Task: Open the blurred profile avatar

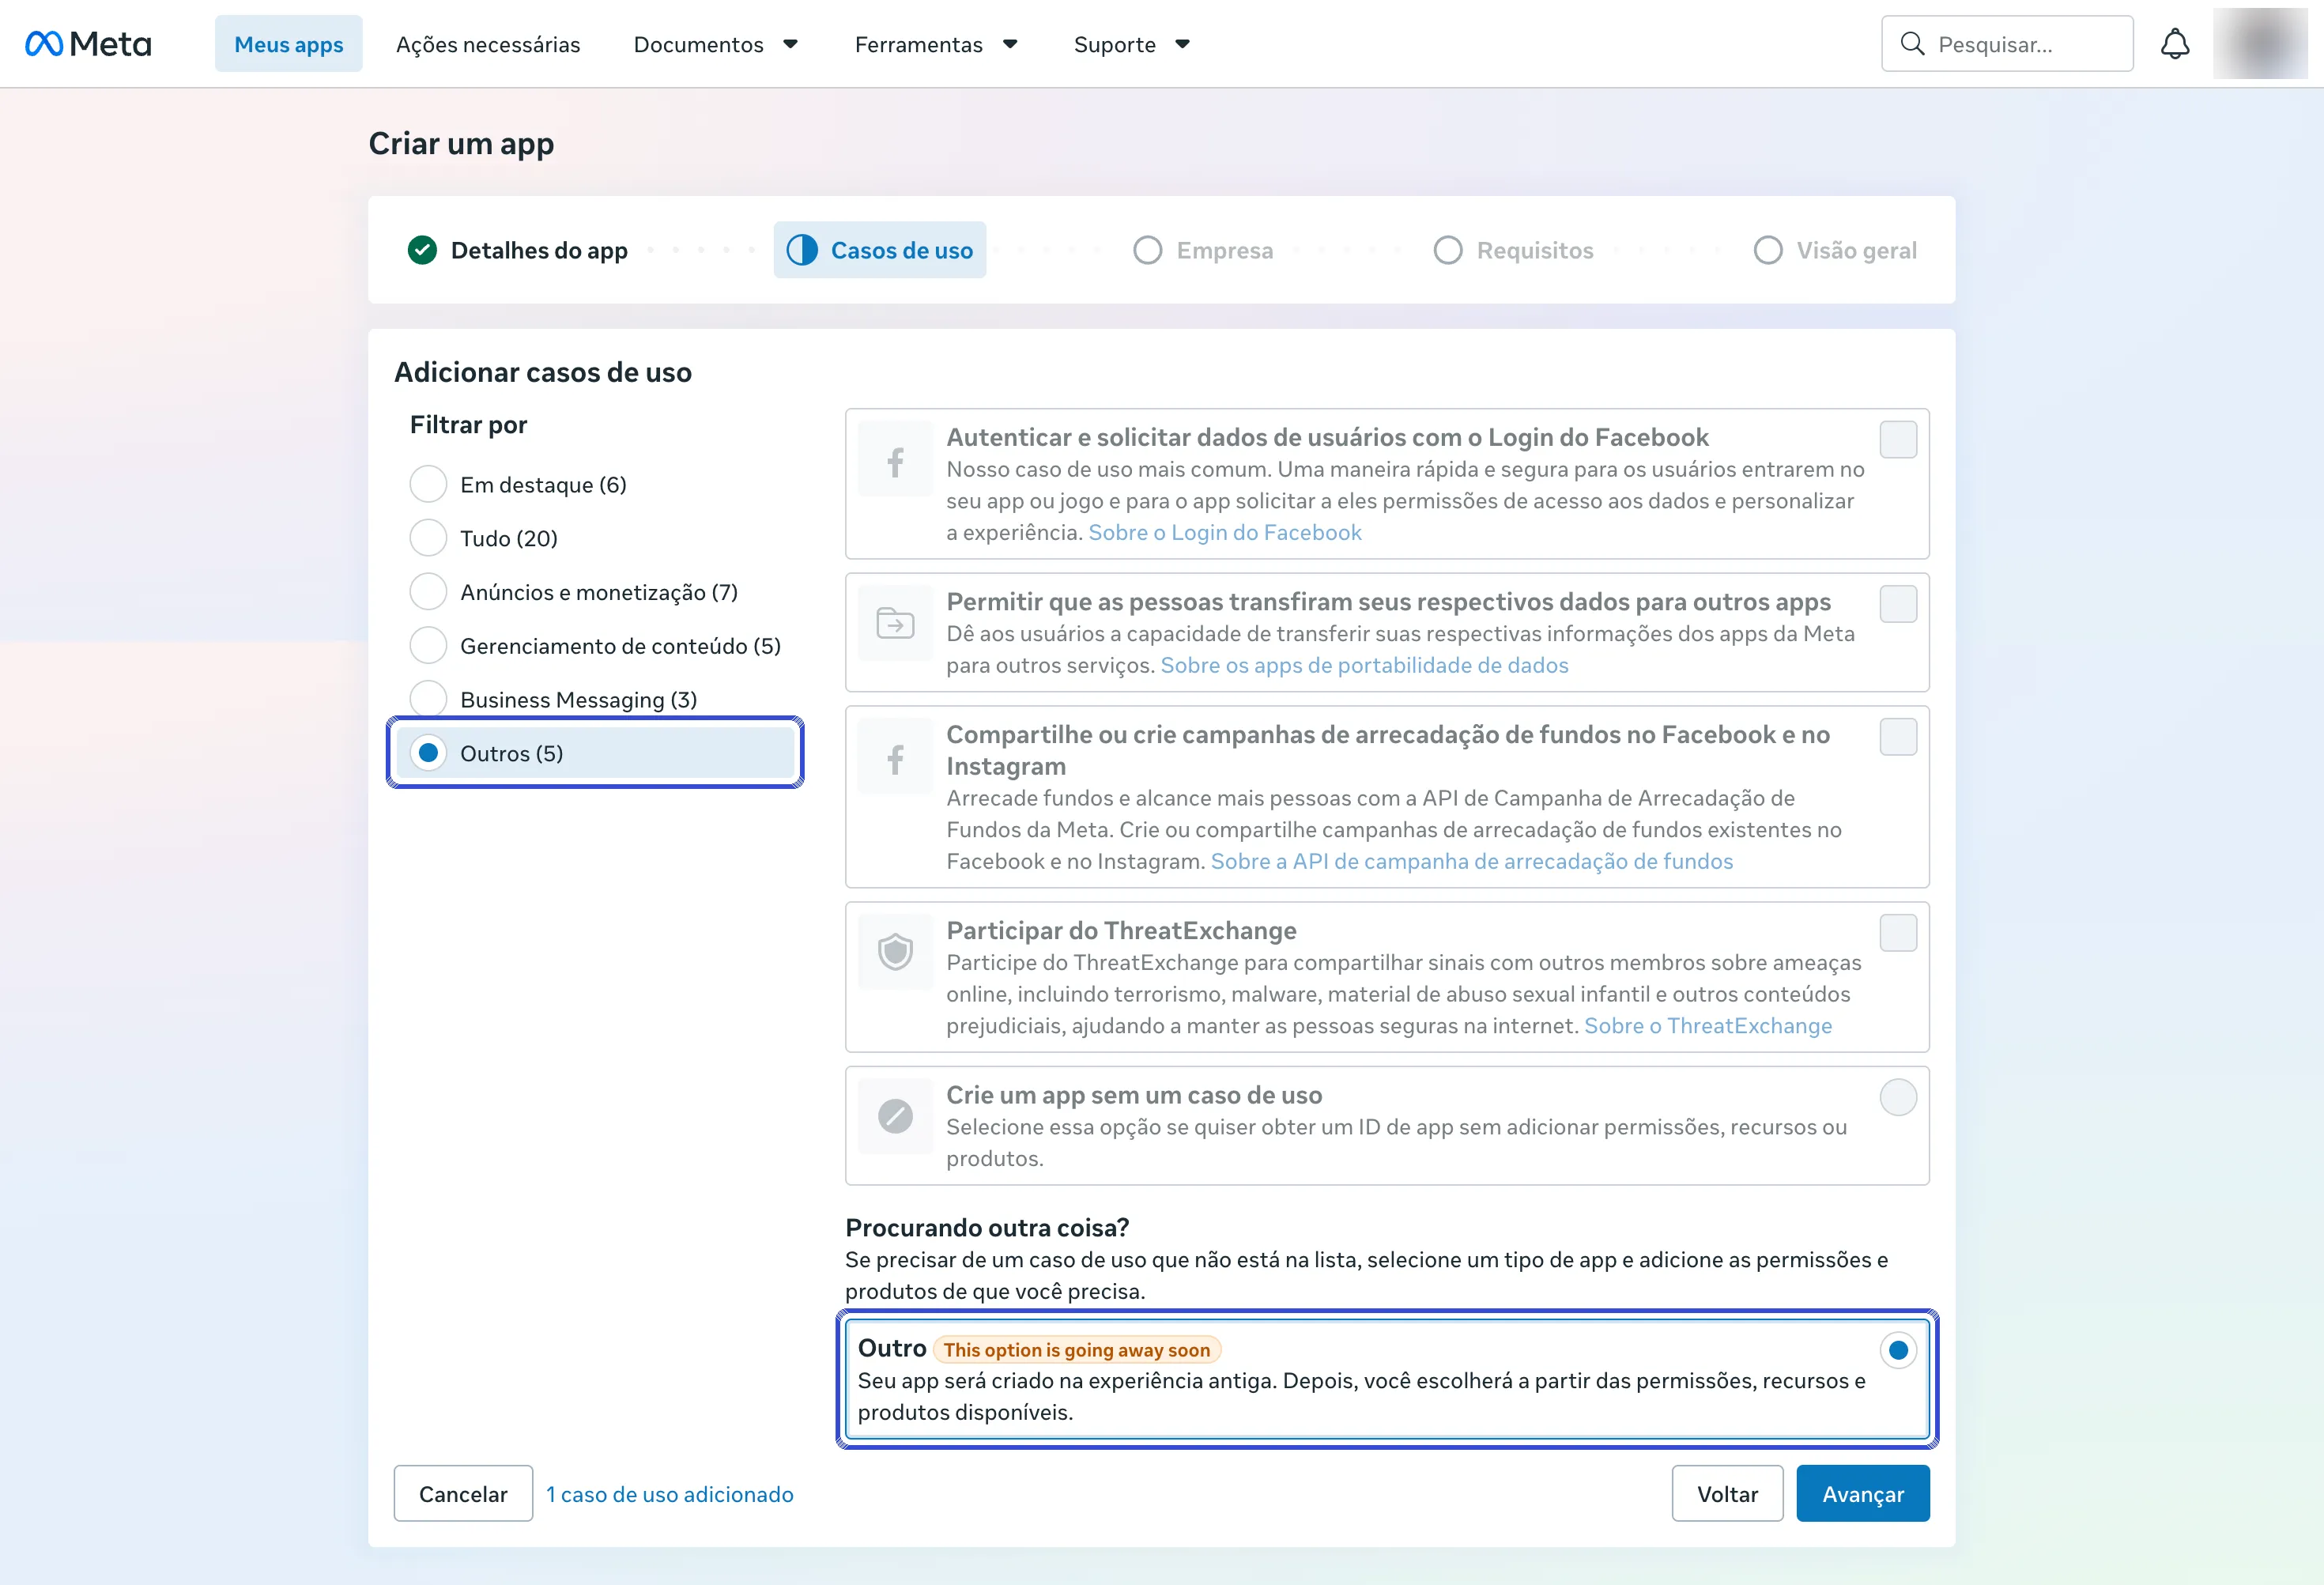Action: (x=2260, y=43)
